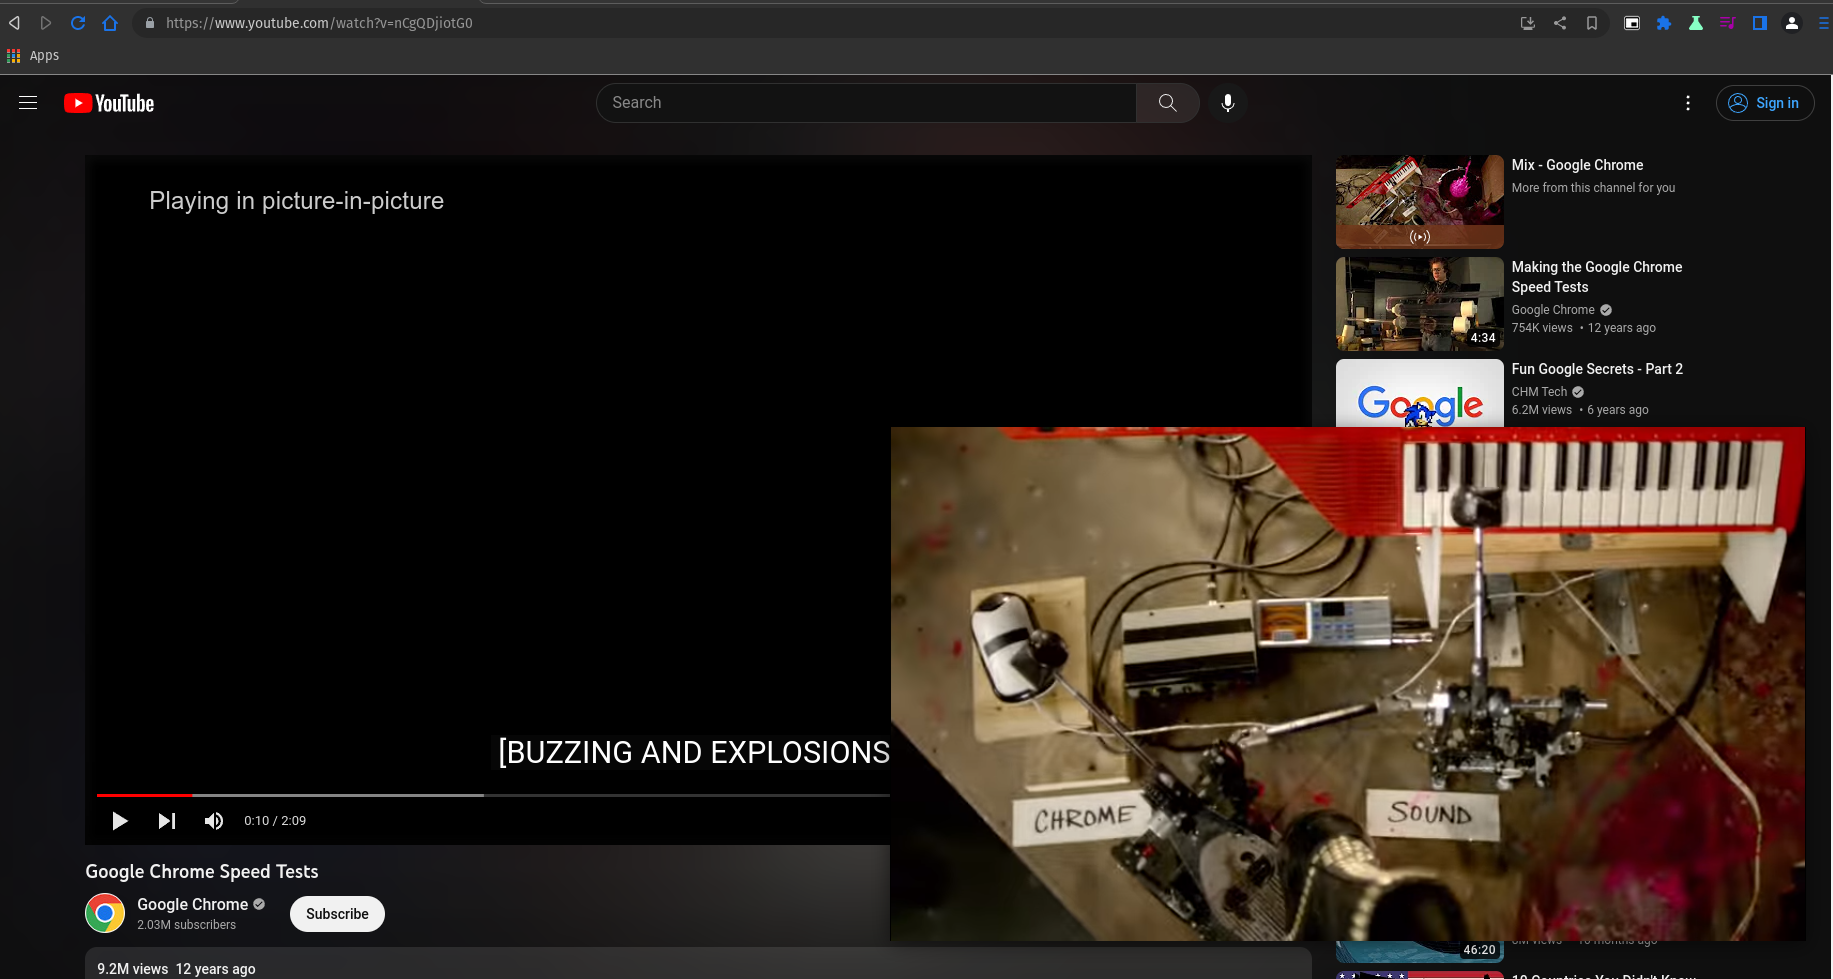This screenshot has width=1833, height=979.
Task: Open the Mix - Google Chrome title
Action: [1577, 165]
